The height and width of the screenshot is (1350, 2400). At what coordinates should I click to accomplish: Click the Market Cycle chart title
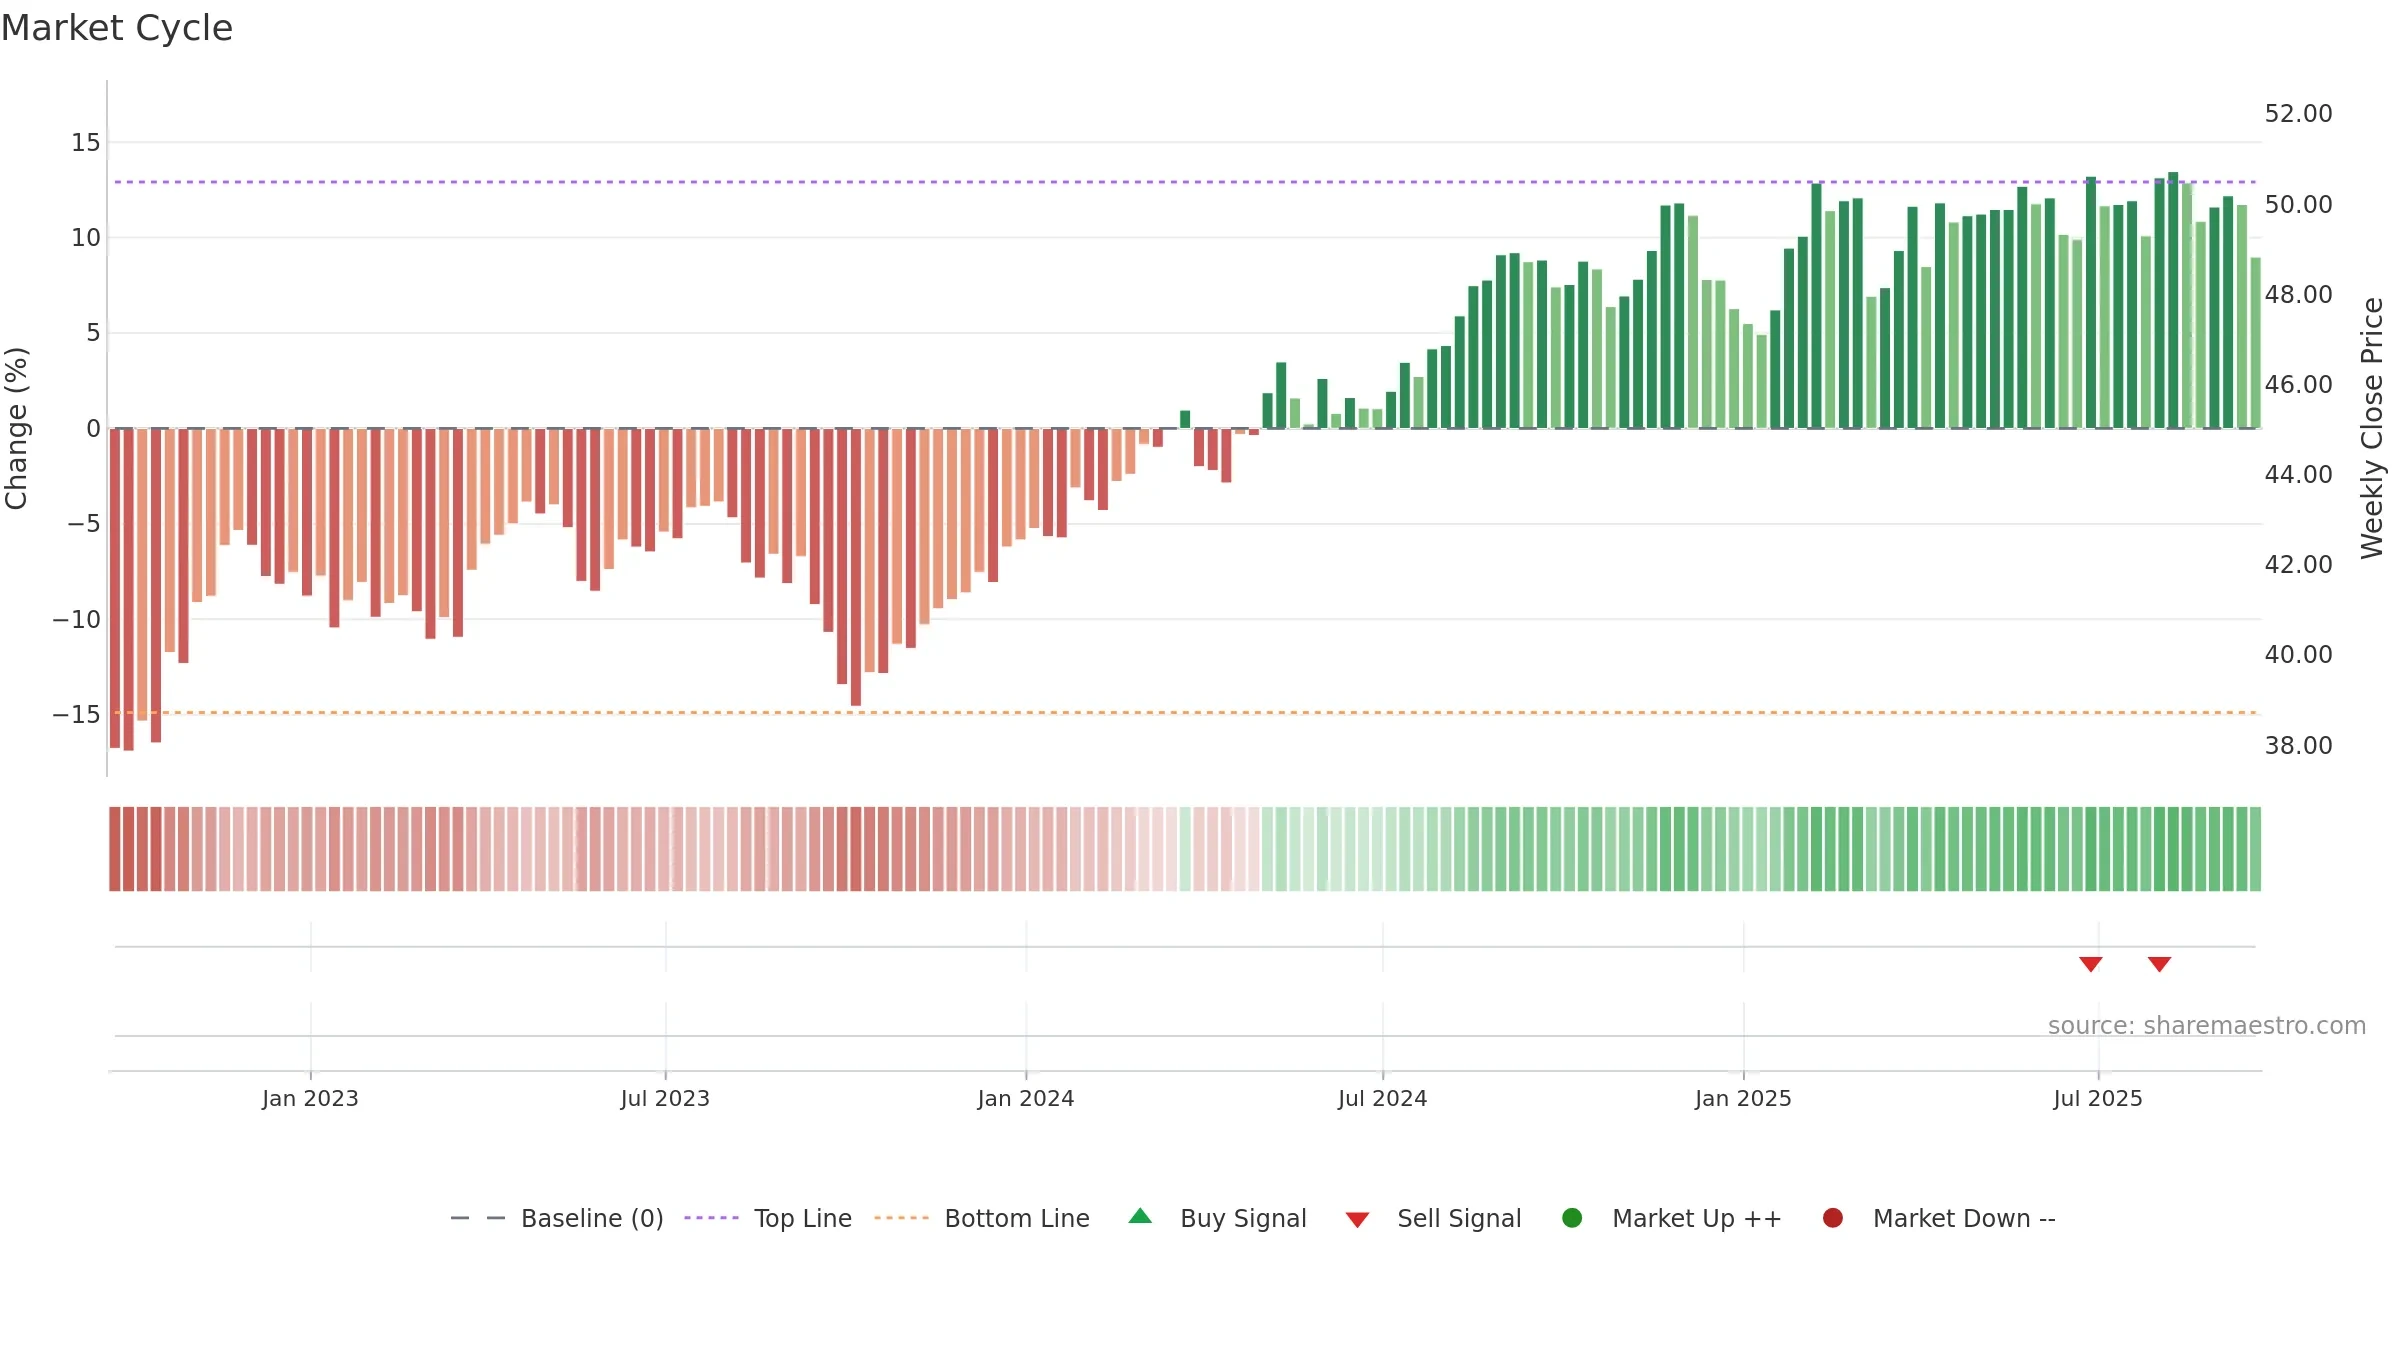117,28
